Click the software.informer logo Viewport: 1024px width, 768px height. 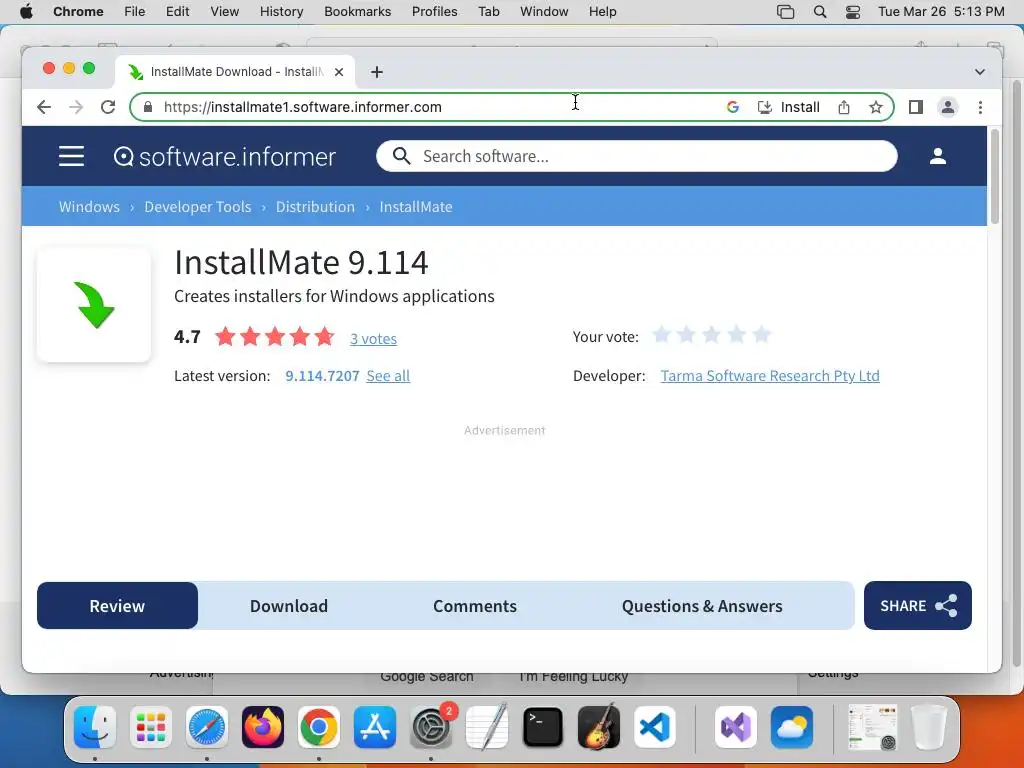pyautogui.click(x=225, y=157)
